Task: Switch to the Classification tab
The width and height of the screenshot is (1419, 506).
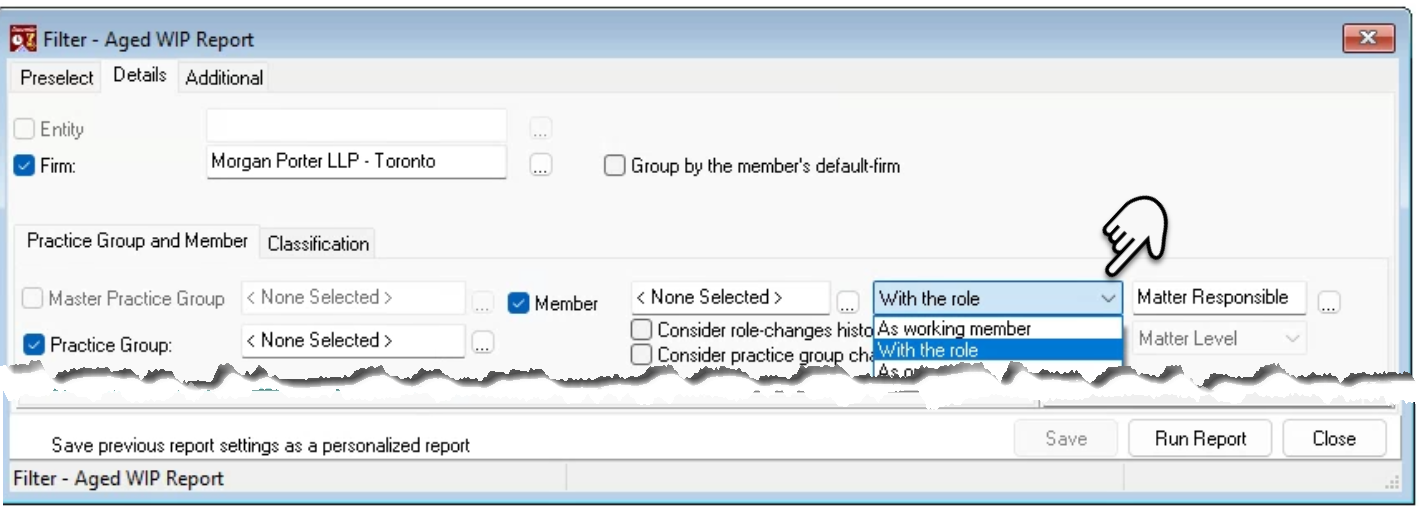Action: point(318,243)
